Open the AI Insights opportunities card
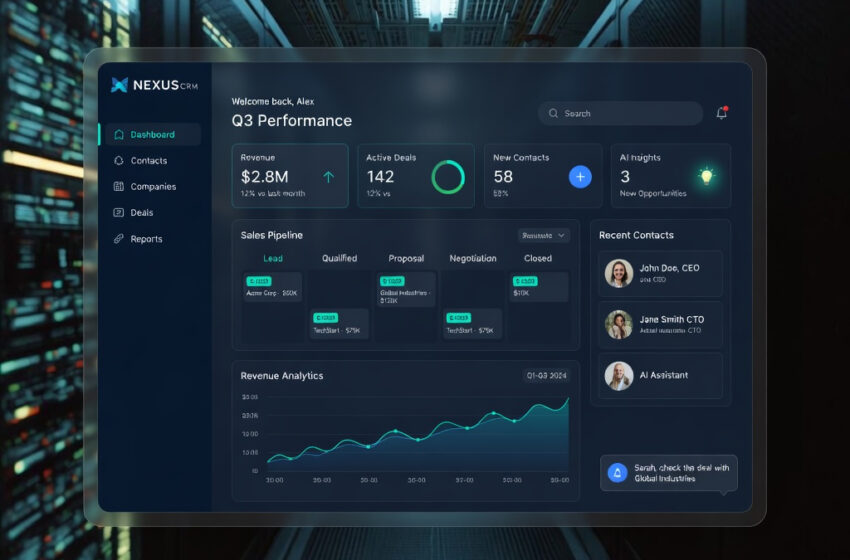Viewport: 850px width, 560px height. (x=671, y=176)
